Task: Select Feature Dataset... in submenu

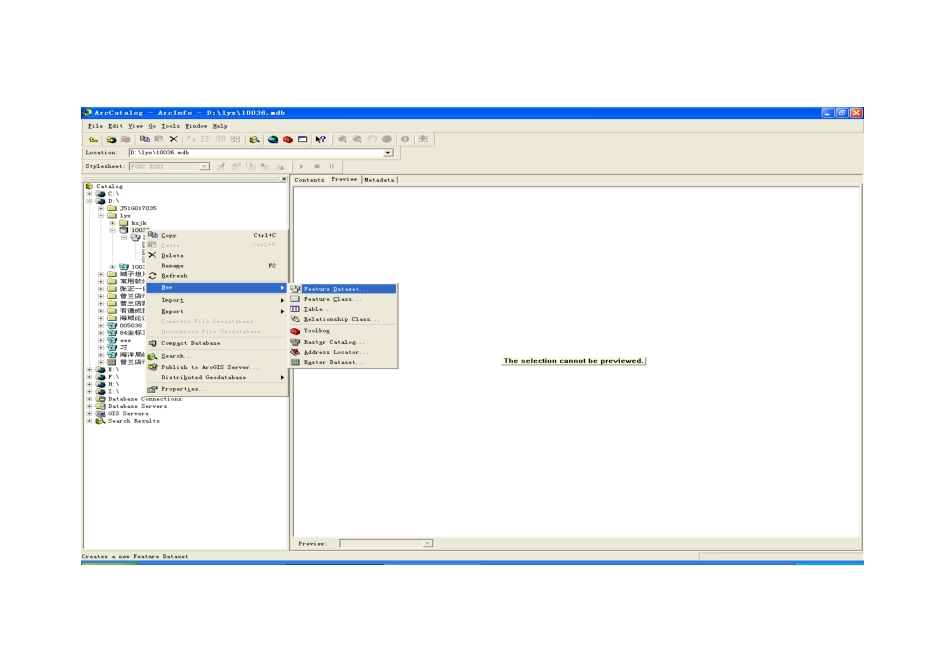Action: 343,289
